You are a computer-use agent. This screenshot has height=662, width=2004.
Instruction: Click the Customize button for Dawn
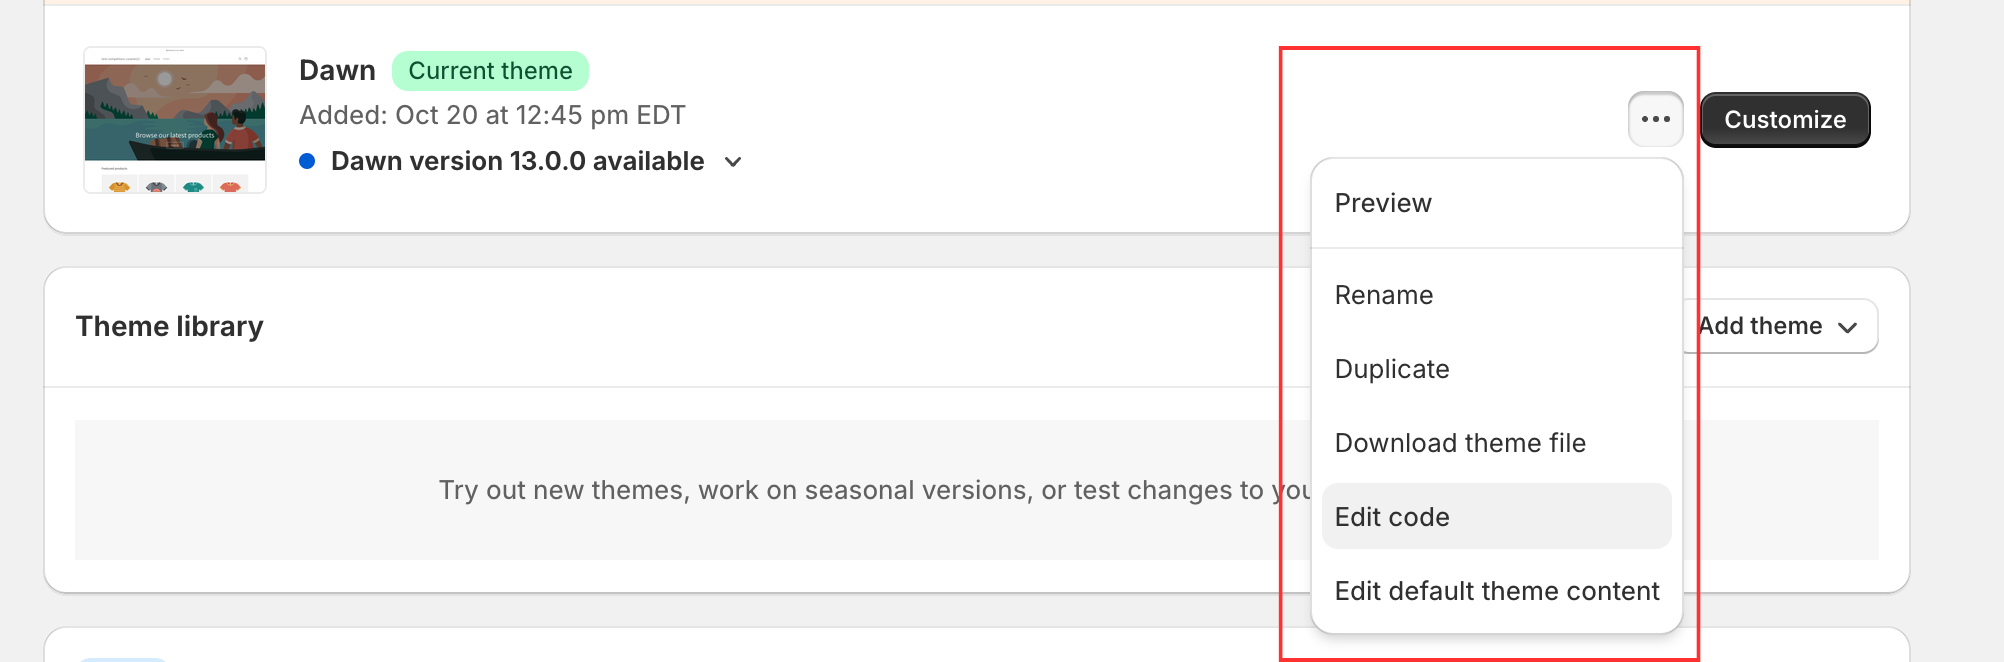click(1784, 119)
